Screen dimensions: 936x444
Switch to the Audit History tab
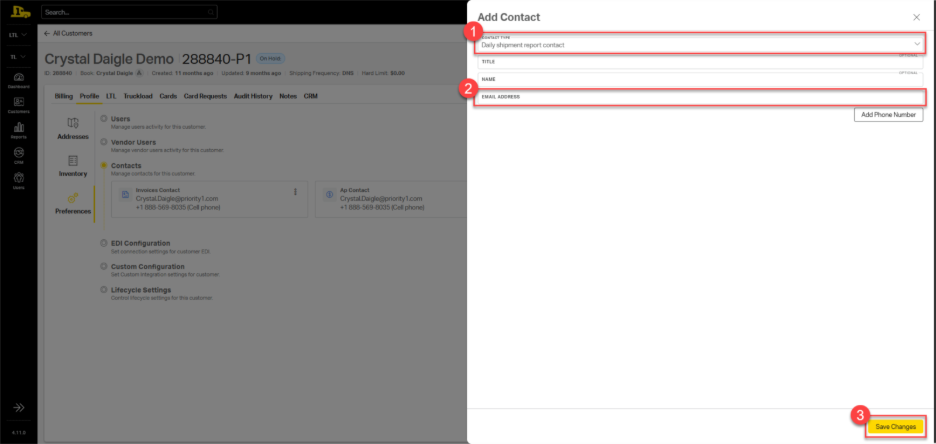click(253, 96)
